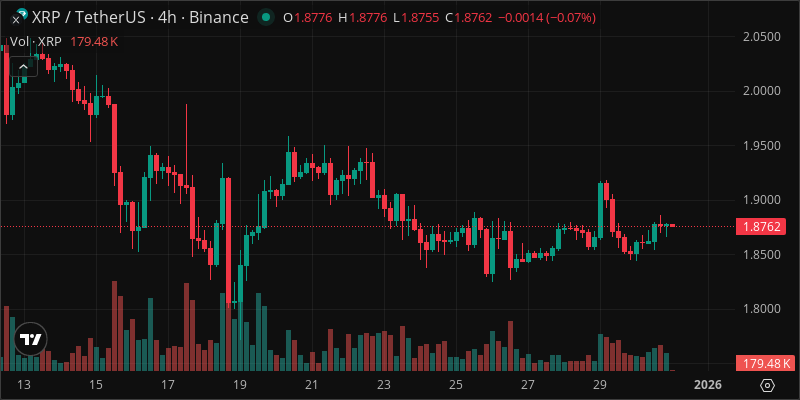
Task: Click date 23 on the time axis
Action: (384, 384)
